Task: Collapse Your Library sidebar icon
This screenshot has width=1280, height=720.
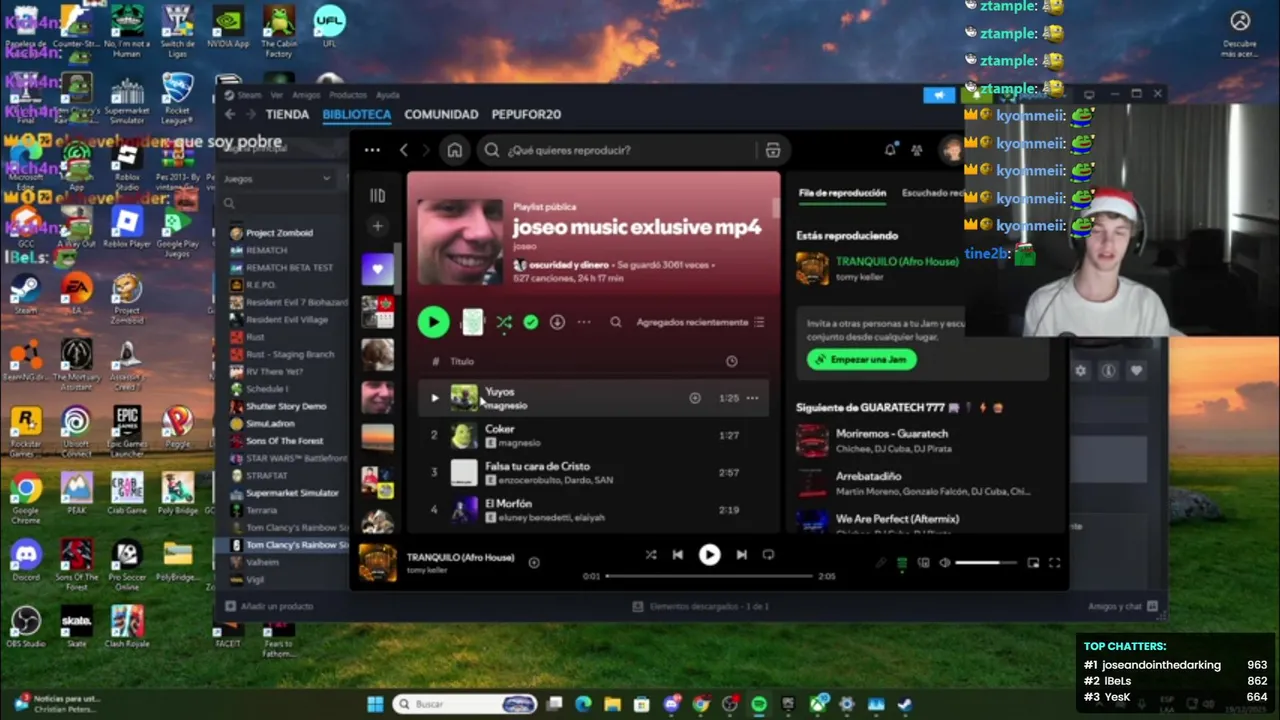Action: click(x=377, y=196)
